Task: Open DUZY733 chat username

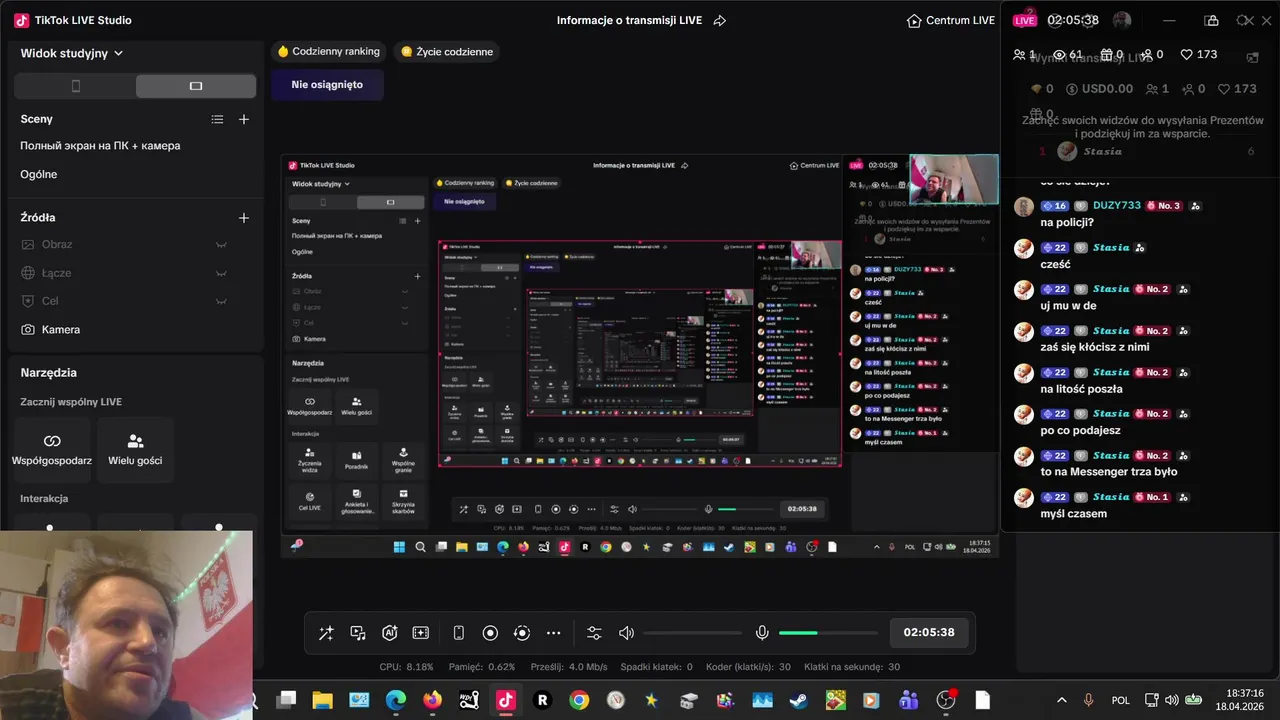Action: pyautogui.click(x=1116, y=206)
